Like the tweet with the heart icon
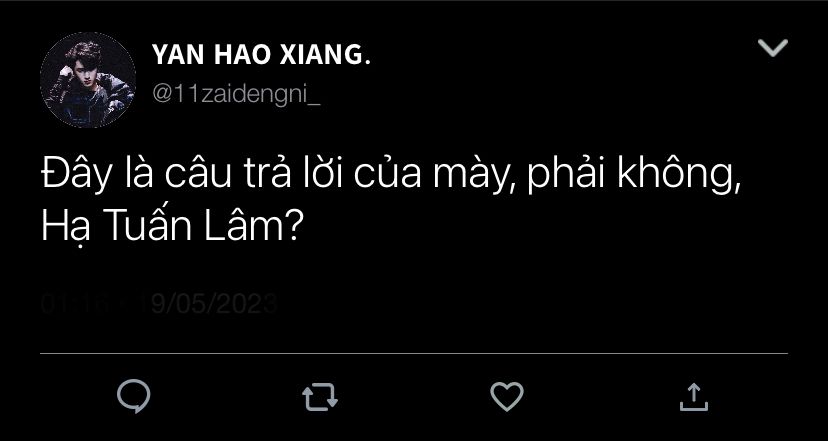Viewport: 828px width, 441px height. (x=506, y=397)
